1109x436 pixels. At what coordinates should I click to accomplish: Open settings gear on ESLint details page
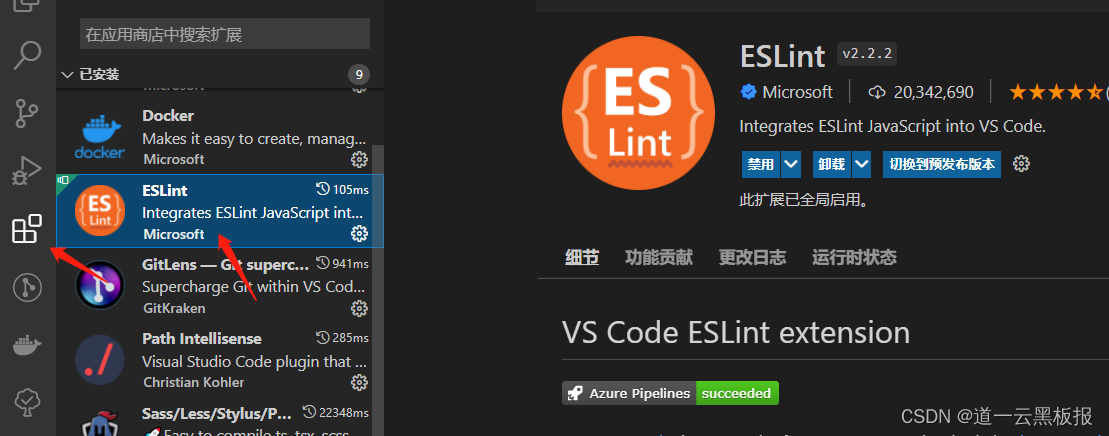click(x=1021, y=164)
